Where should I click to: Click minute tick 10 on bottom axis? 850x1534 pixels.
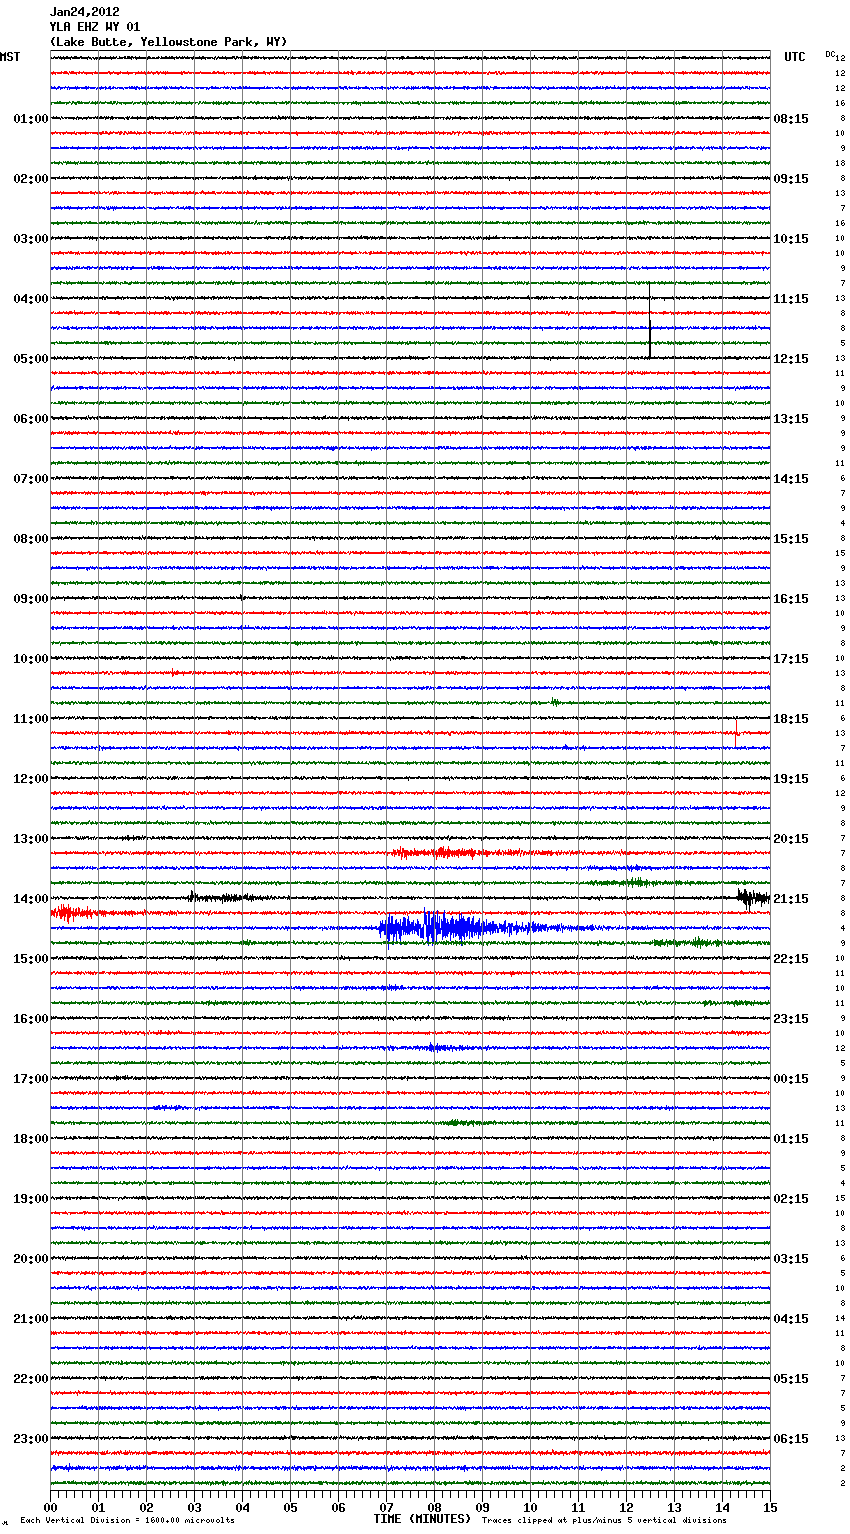coord(530,1507)
